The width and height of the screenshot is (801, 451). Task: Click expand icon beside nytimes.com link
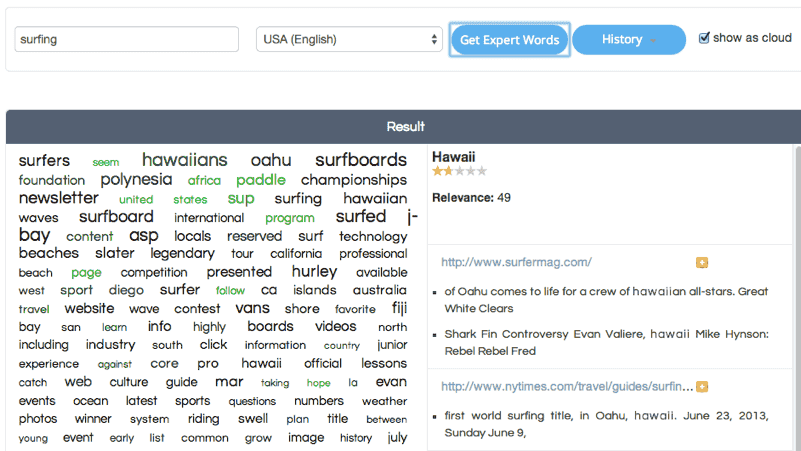coord(702,386)
